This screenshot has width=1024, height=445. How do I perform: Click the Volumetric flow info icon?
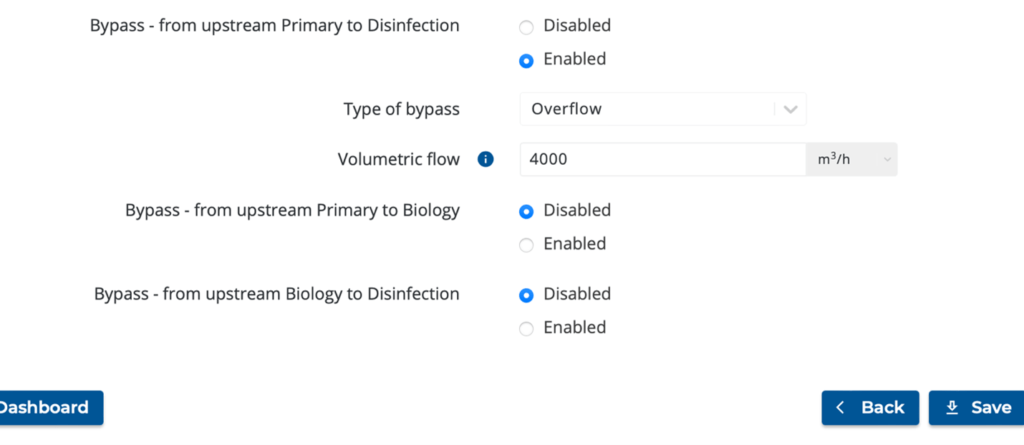pos(485,159)
